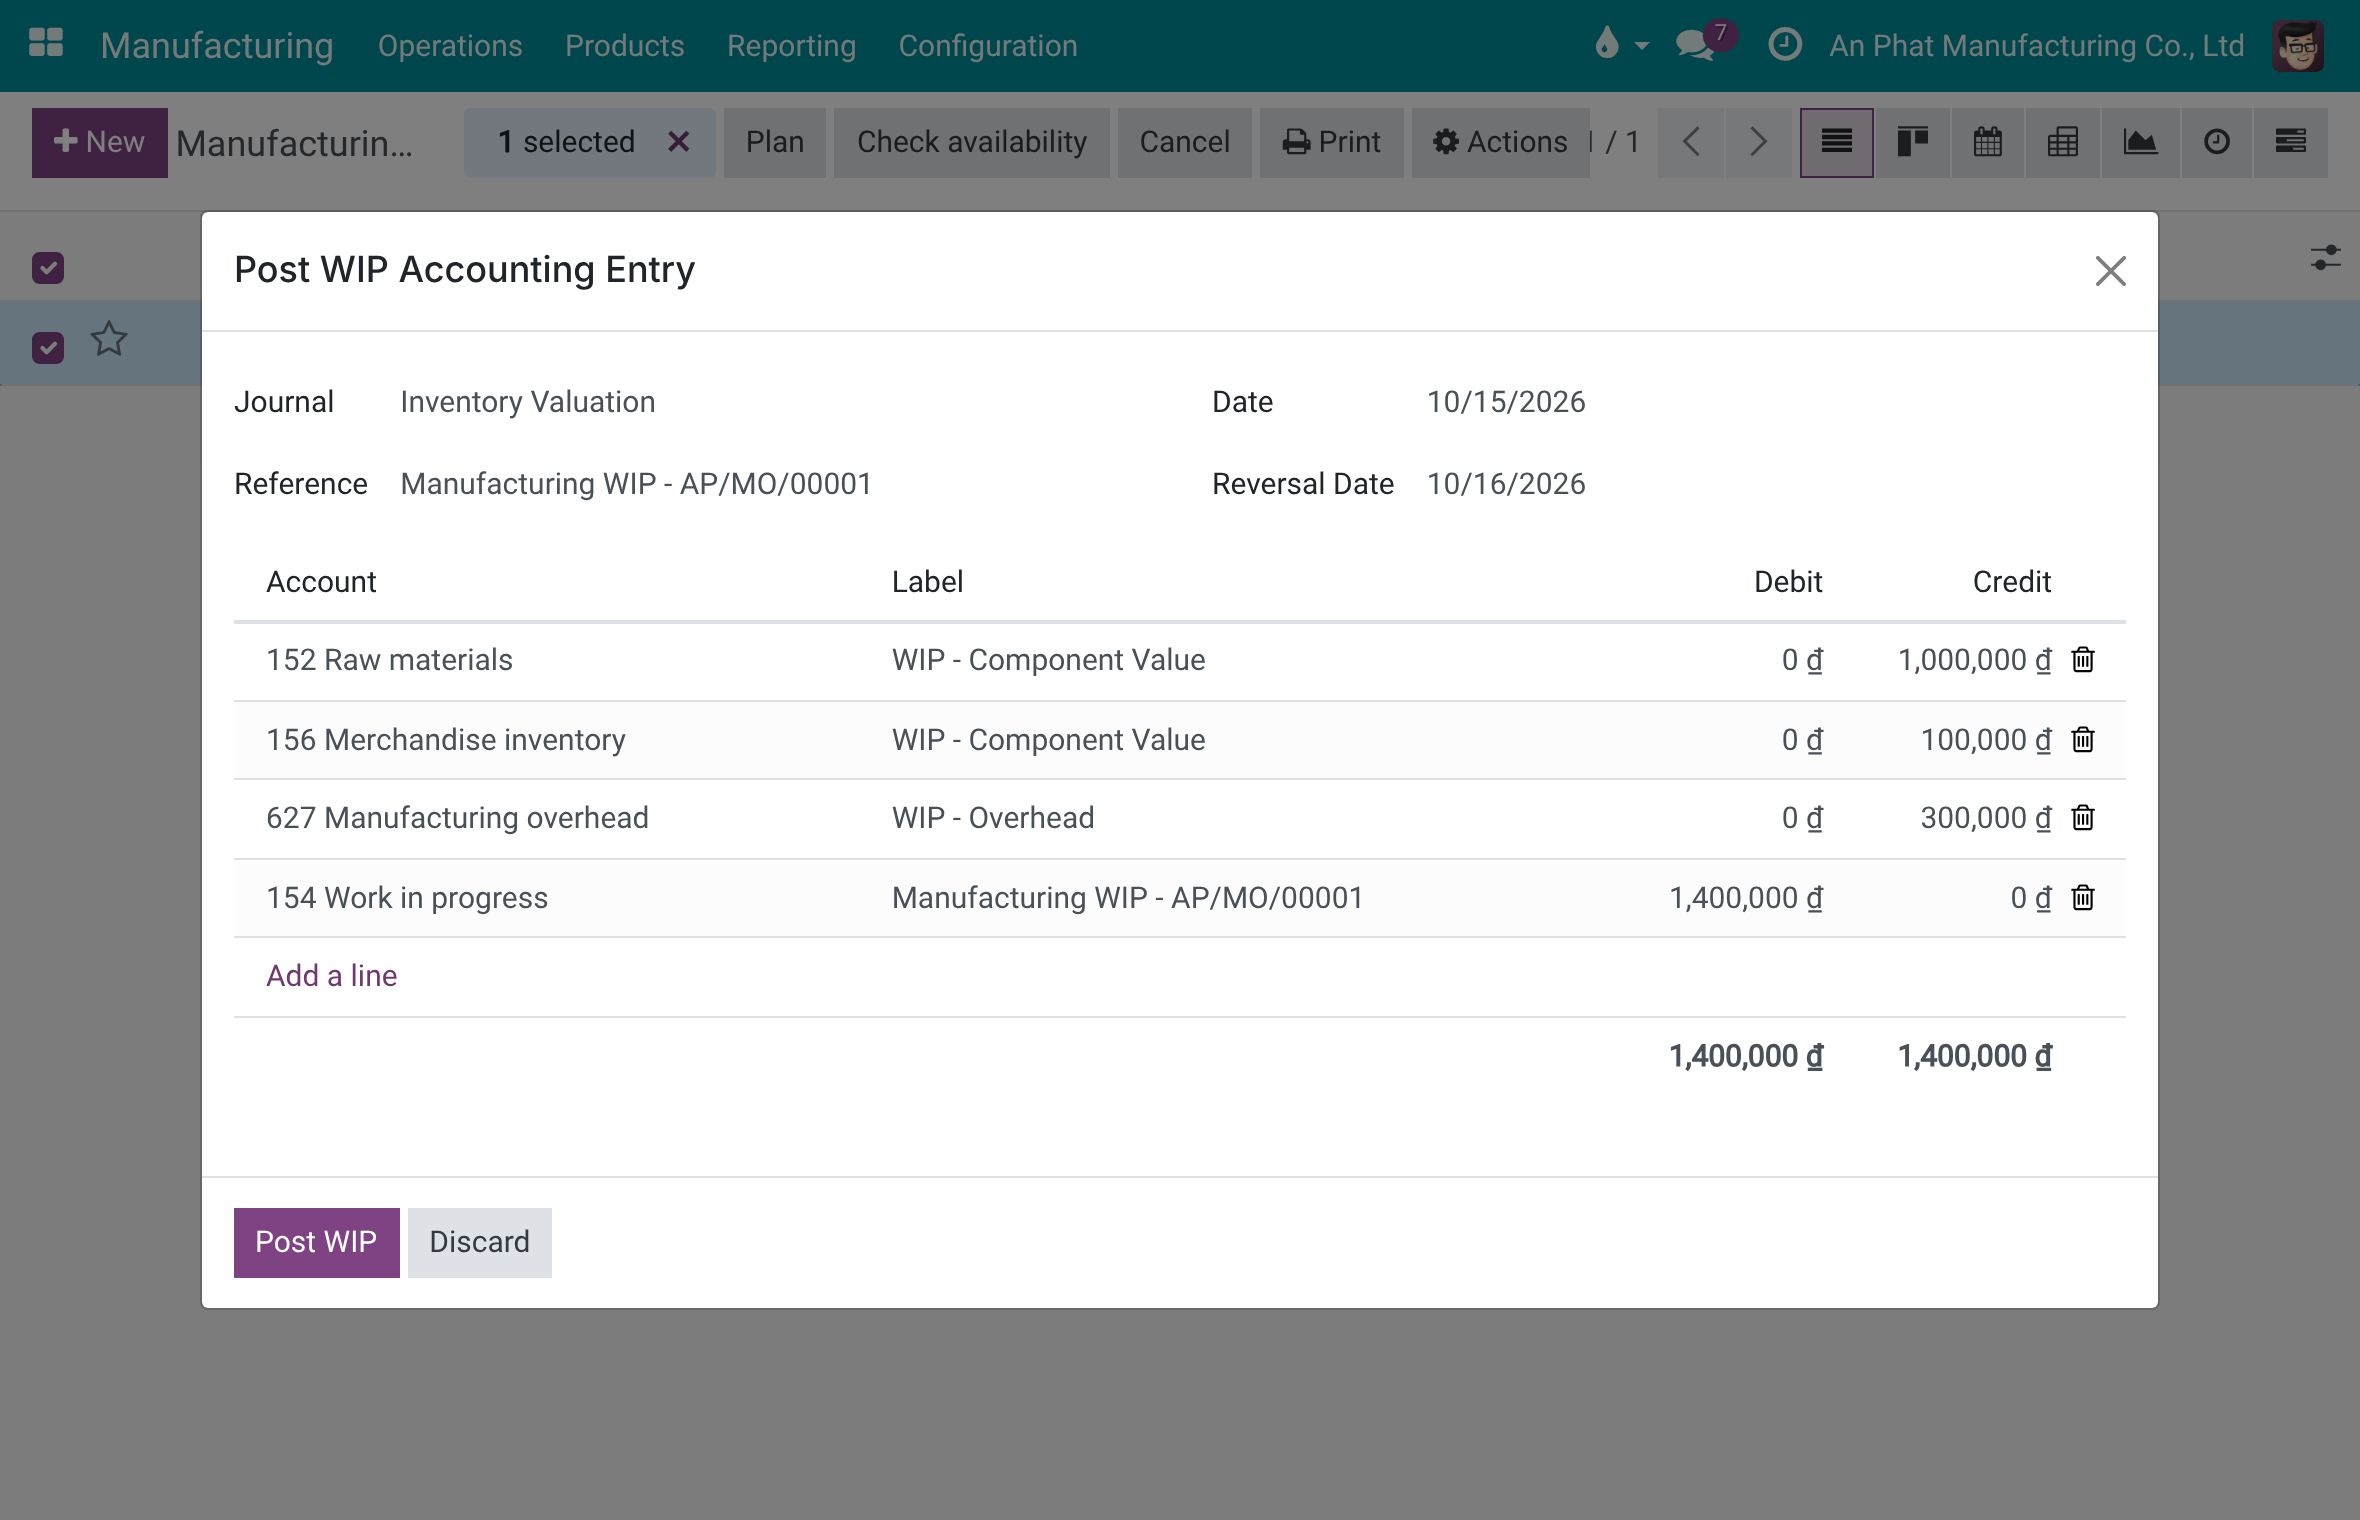
Task: Switch to kanban view
Action: pyautogui.click(x=1912, y=142)
